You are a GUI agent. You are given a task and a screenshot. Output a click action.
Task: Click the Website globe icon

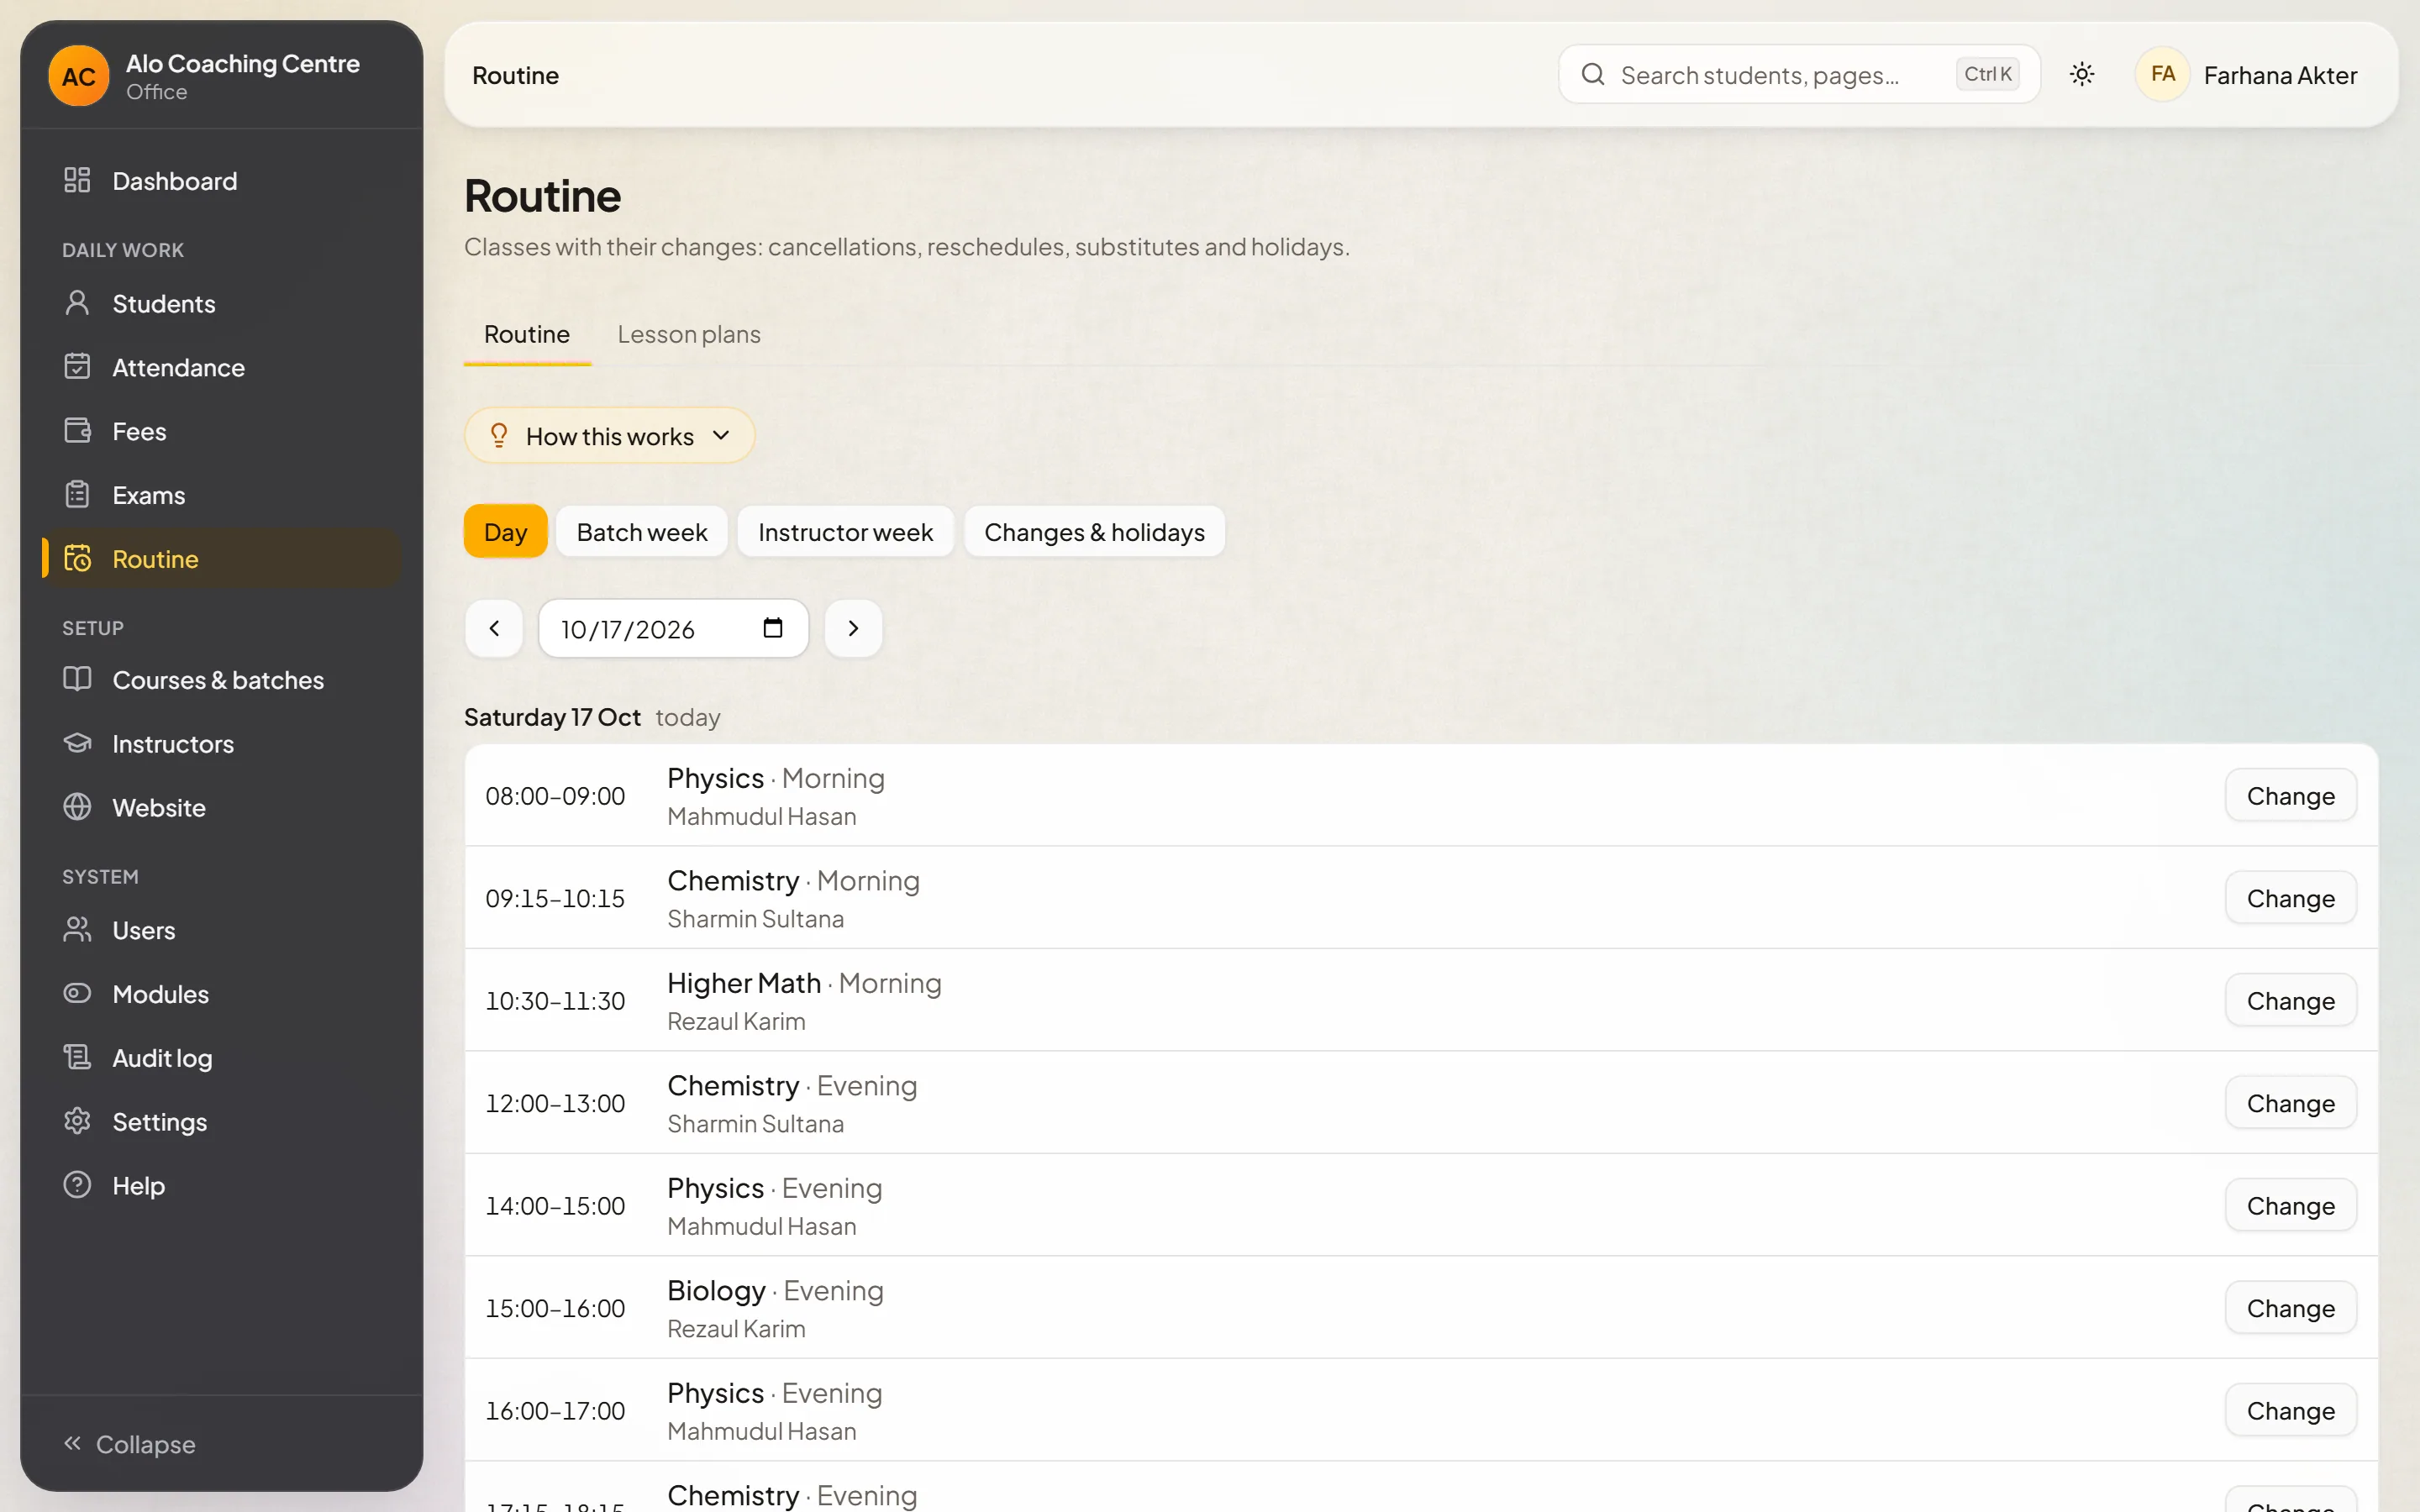tap(77, 807)
